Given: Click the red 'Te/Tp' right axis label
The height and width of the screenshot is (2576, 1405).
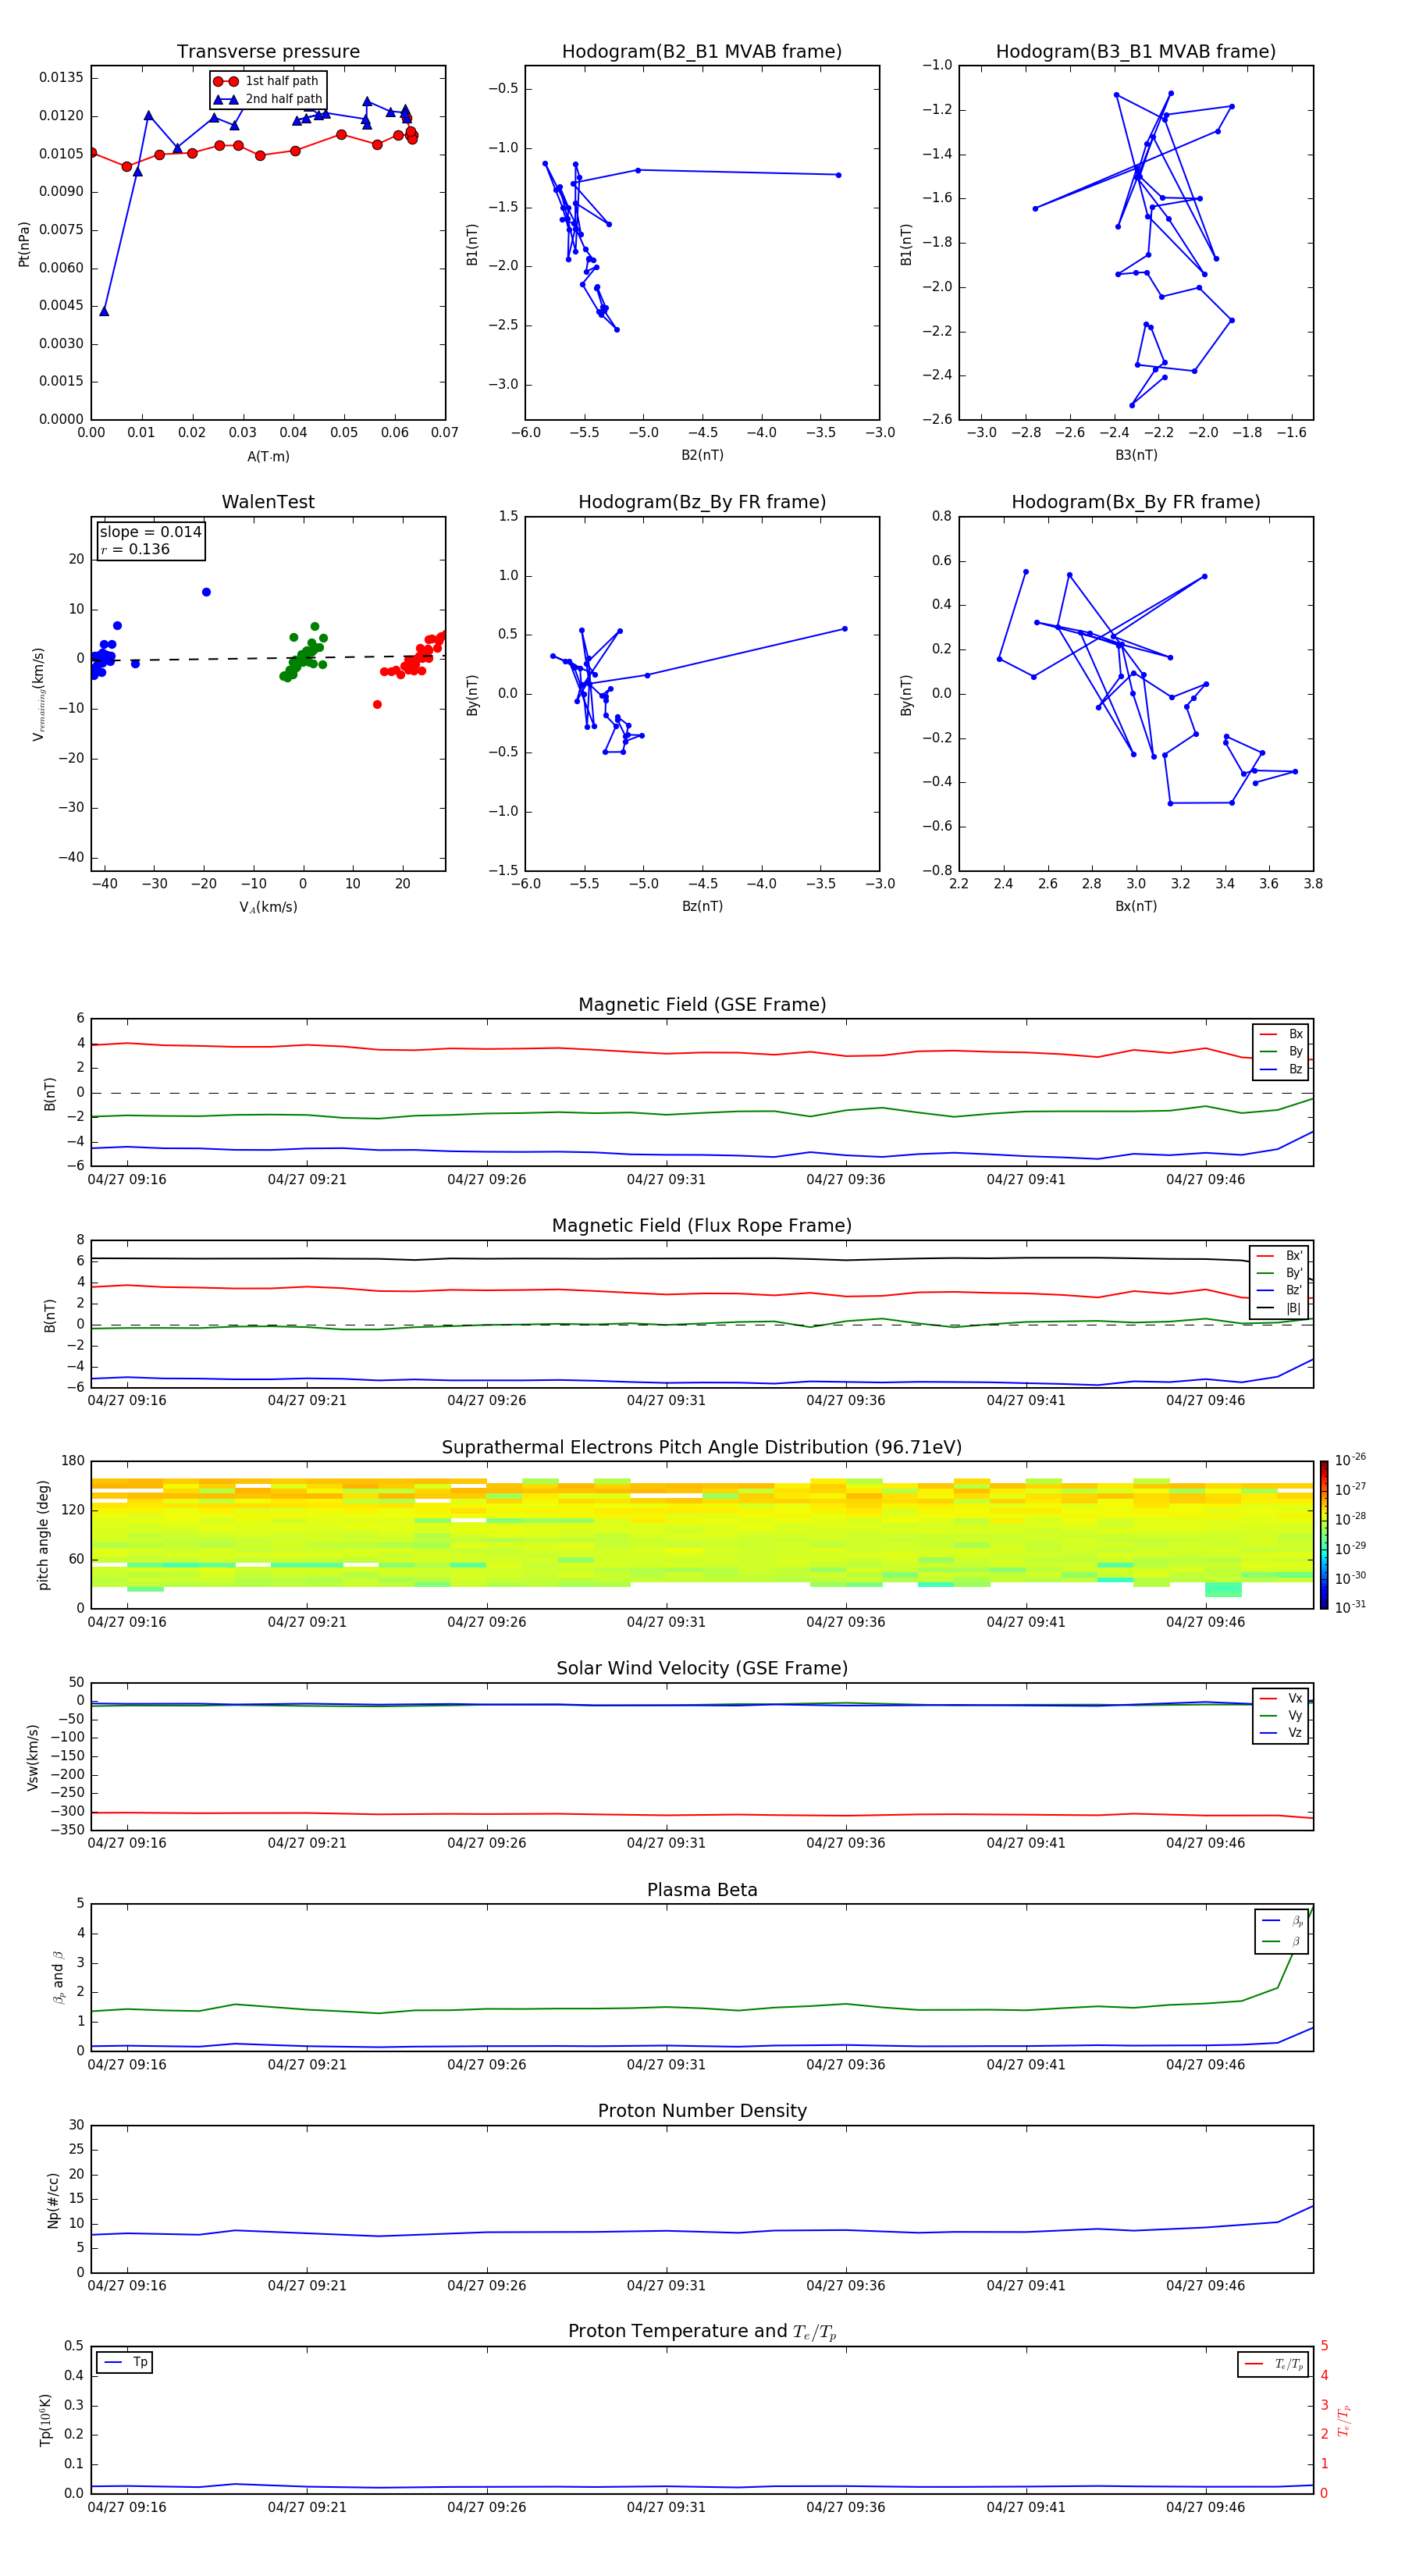Looking at the screenshot, I should 1345,2420.
